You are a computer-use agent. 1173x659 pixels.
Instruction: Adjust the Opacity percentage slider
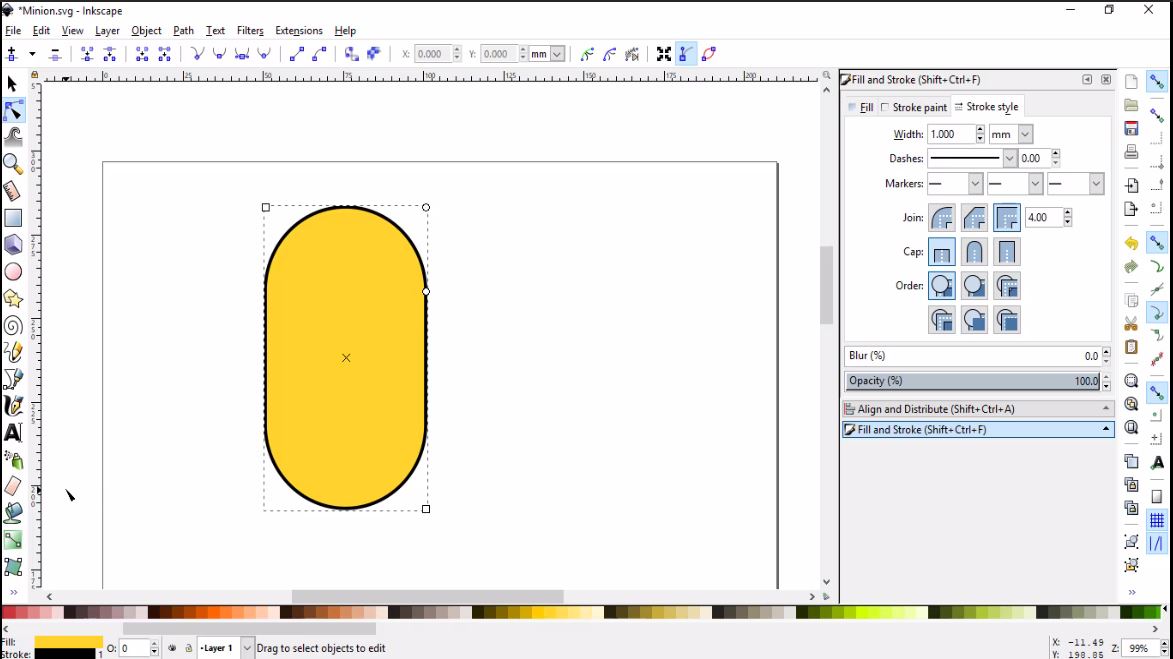click(973, 381)
